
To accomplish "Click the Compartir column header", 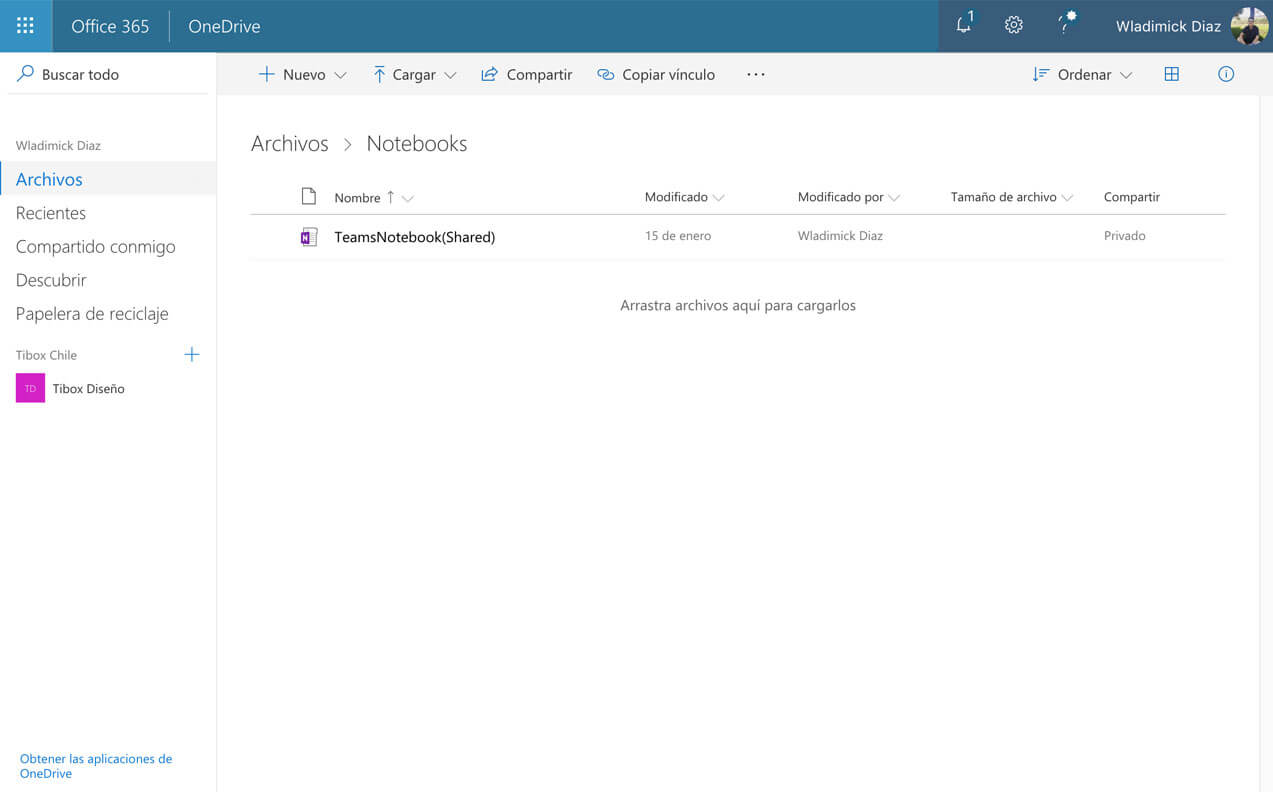I will [1132, 197].
